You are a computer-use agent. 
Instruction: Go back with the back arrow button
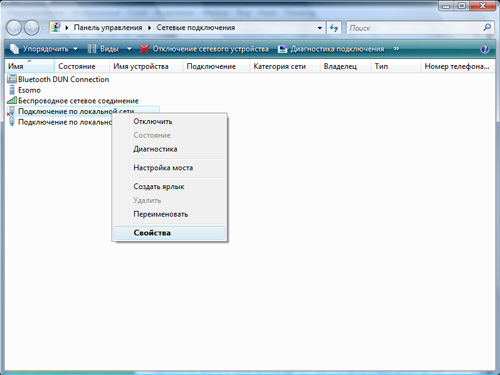point(14,28)
